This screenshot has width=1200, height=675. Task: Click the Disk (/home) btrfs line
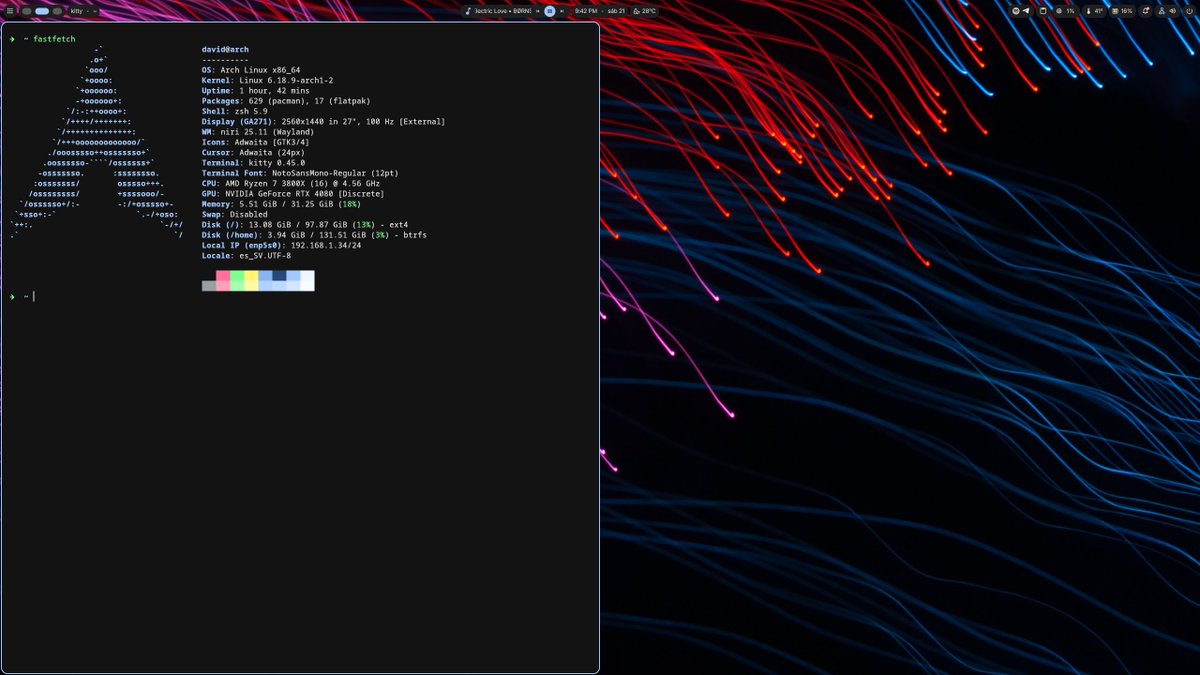tap(314, 235)
